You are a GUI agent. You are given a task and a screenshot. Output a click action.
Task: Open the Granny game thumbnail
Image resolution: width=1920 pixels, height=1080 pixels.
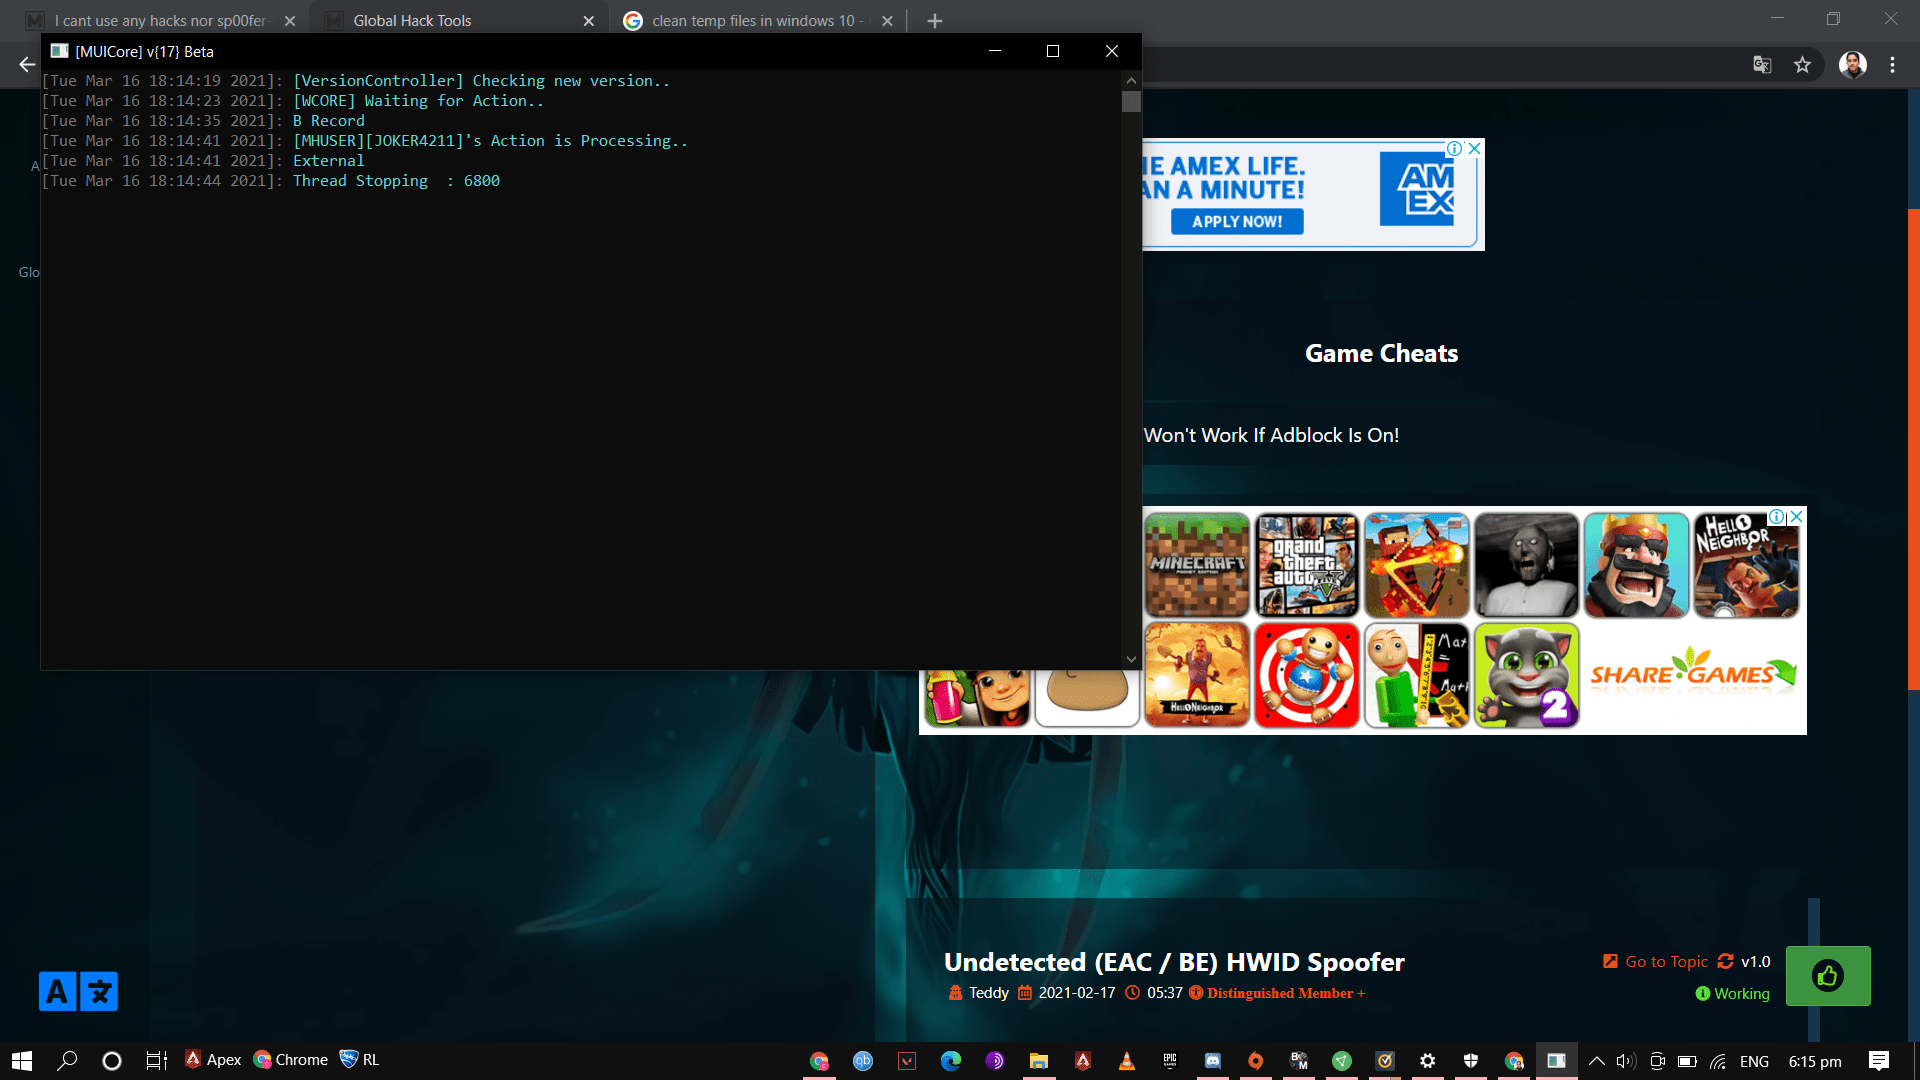(x=1527, y=565)
